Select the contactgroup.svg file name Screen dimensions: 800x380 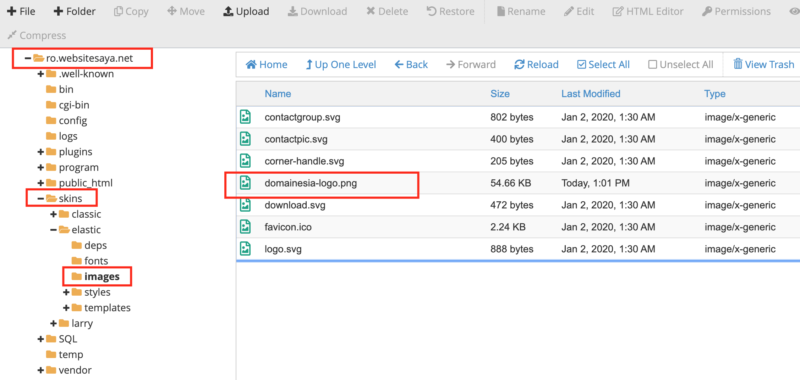pos(302,117)
